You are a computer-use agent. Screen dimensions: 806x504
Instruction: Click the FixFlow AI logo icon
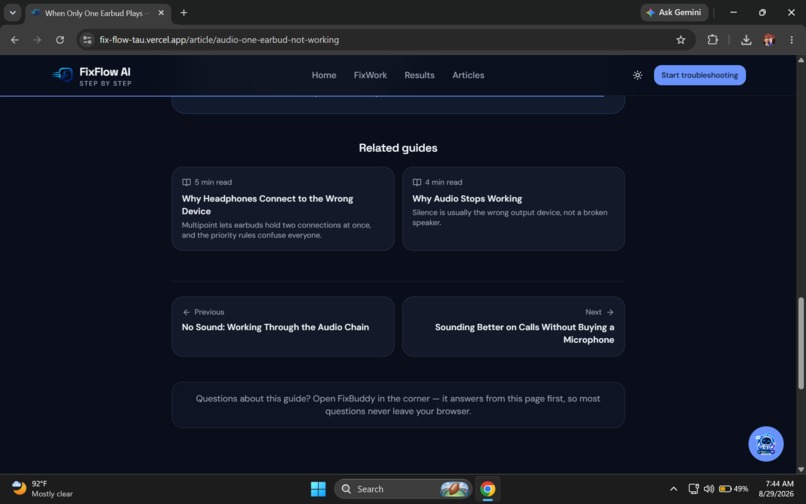tap(63, 75)
